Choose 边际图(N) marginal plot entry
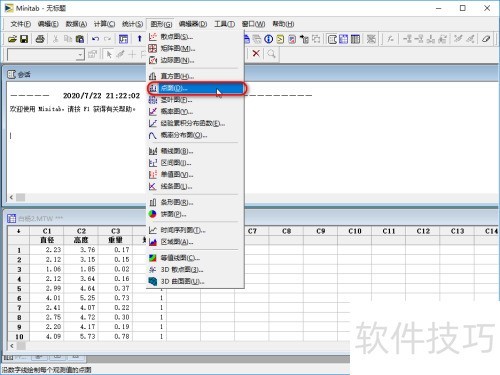Screen dimensions: 500x375 coord(195,60)
